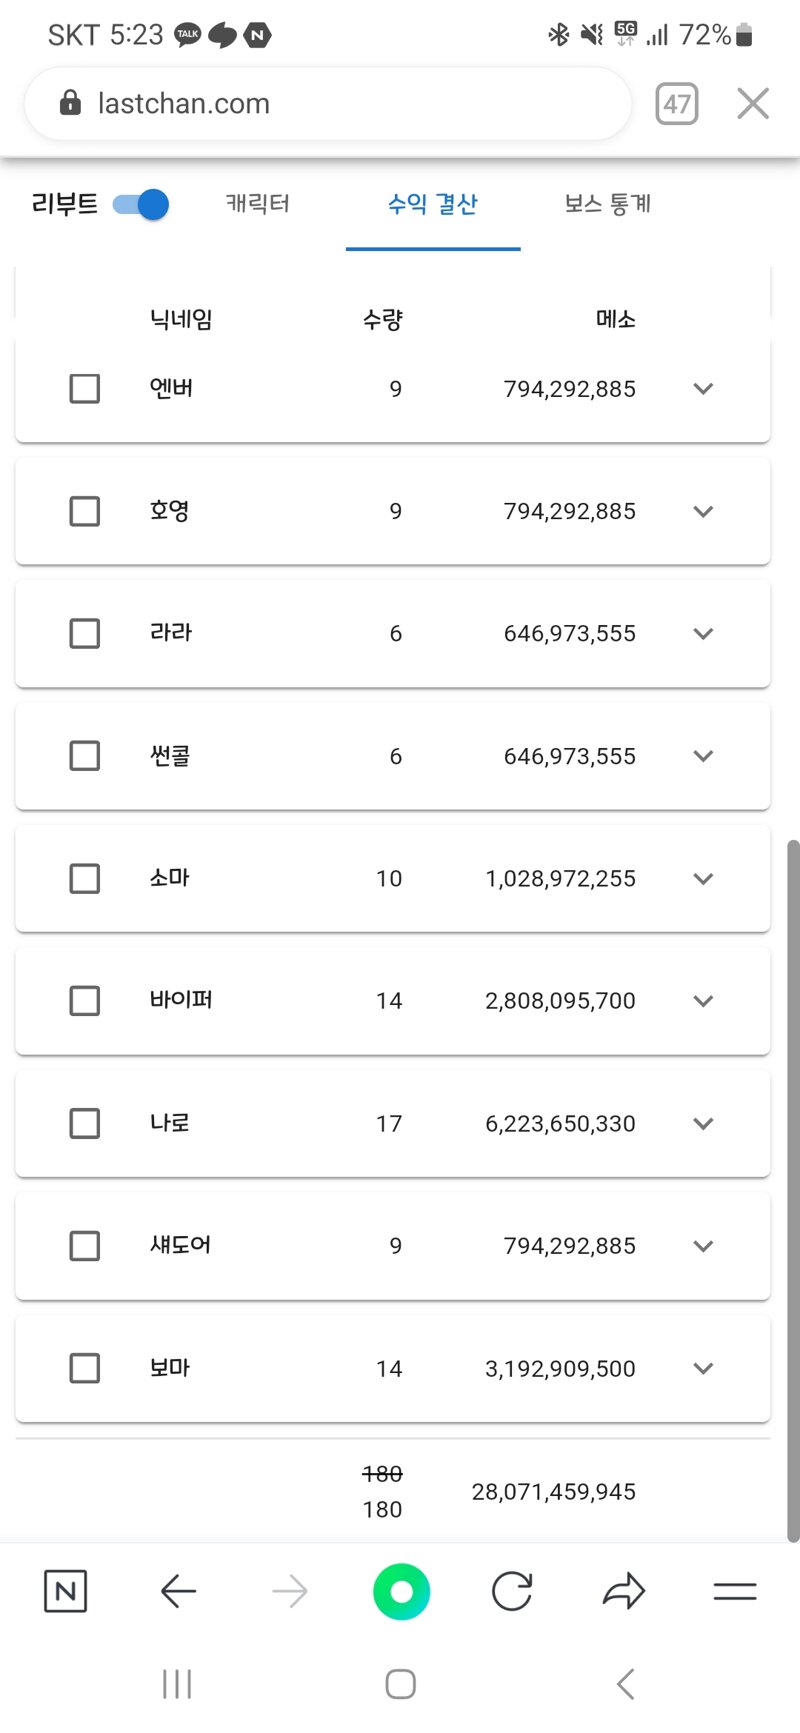This screenshot has height=1733, width=800.
Task: Reload the page with the refresh icon
Action: click(512, 1591)
